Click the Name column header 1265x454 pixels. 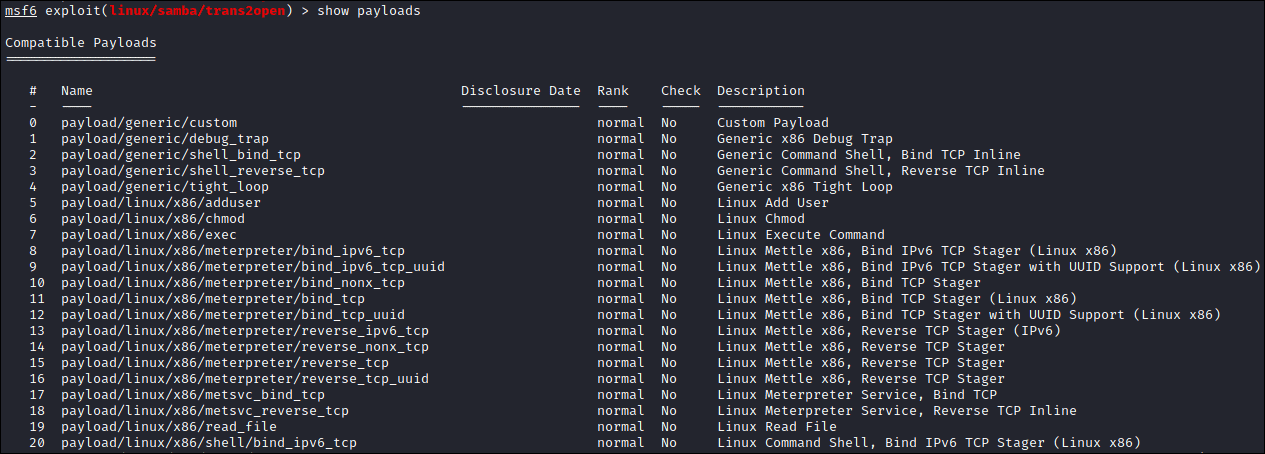(x=77, y=91)
